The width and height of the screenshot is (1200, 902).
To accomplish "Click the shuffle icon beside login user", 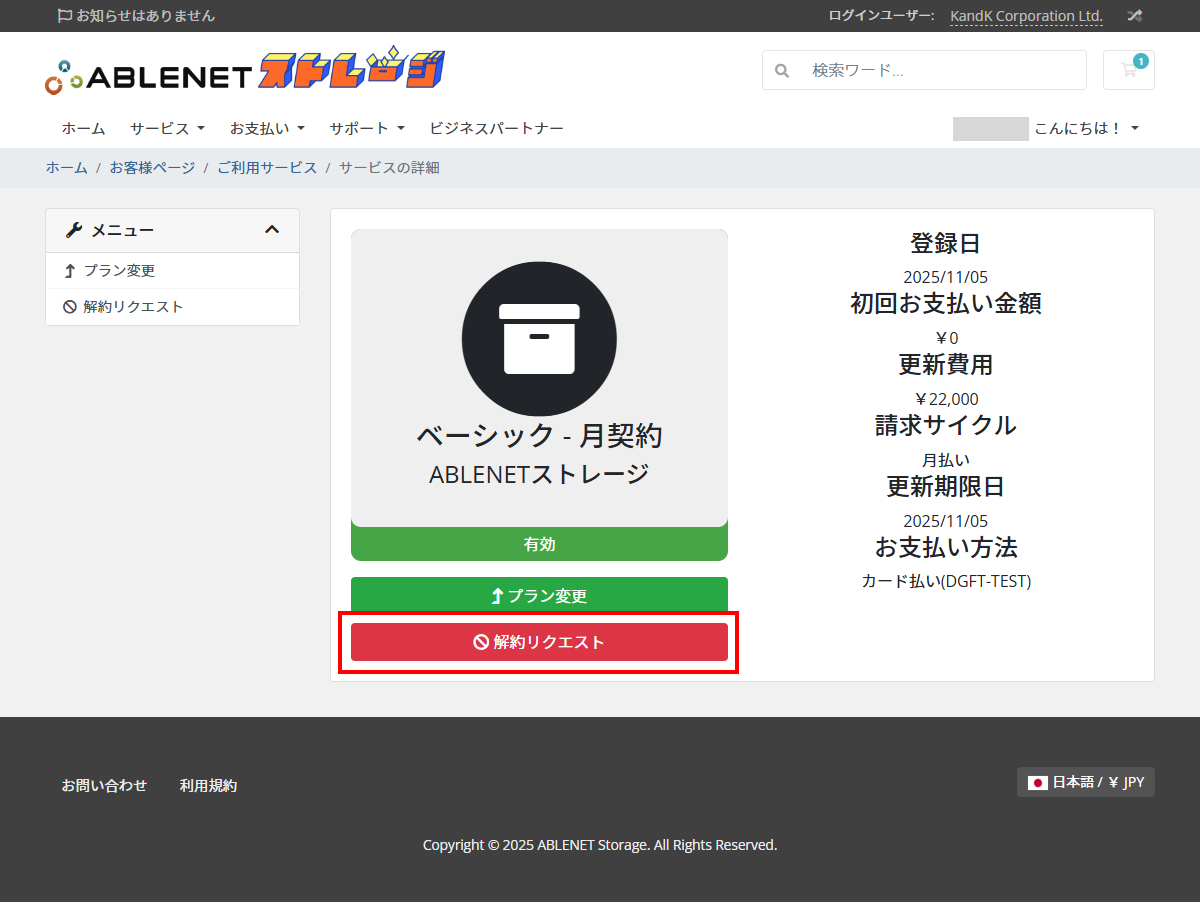I will [1134, 16].
